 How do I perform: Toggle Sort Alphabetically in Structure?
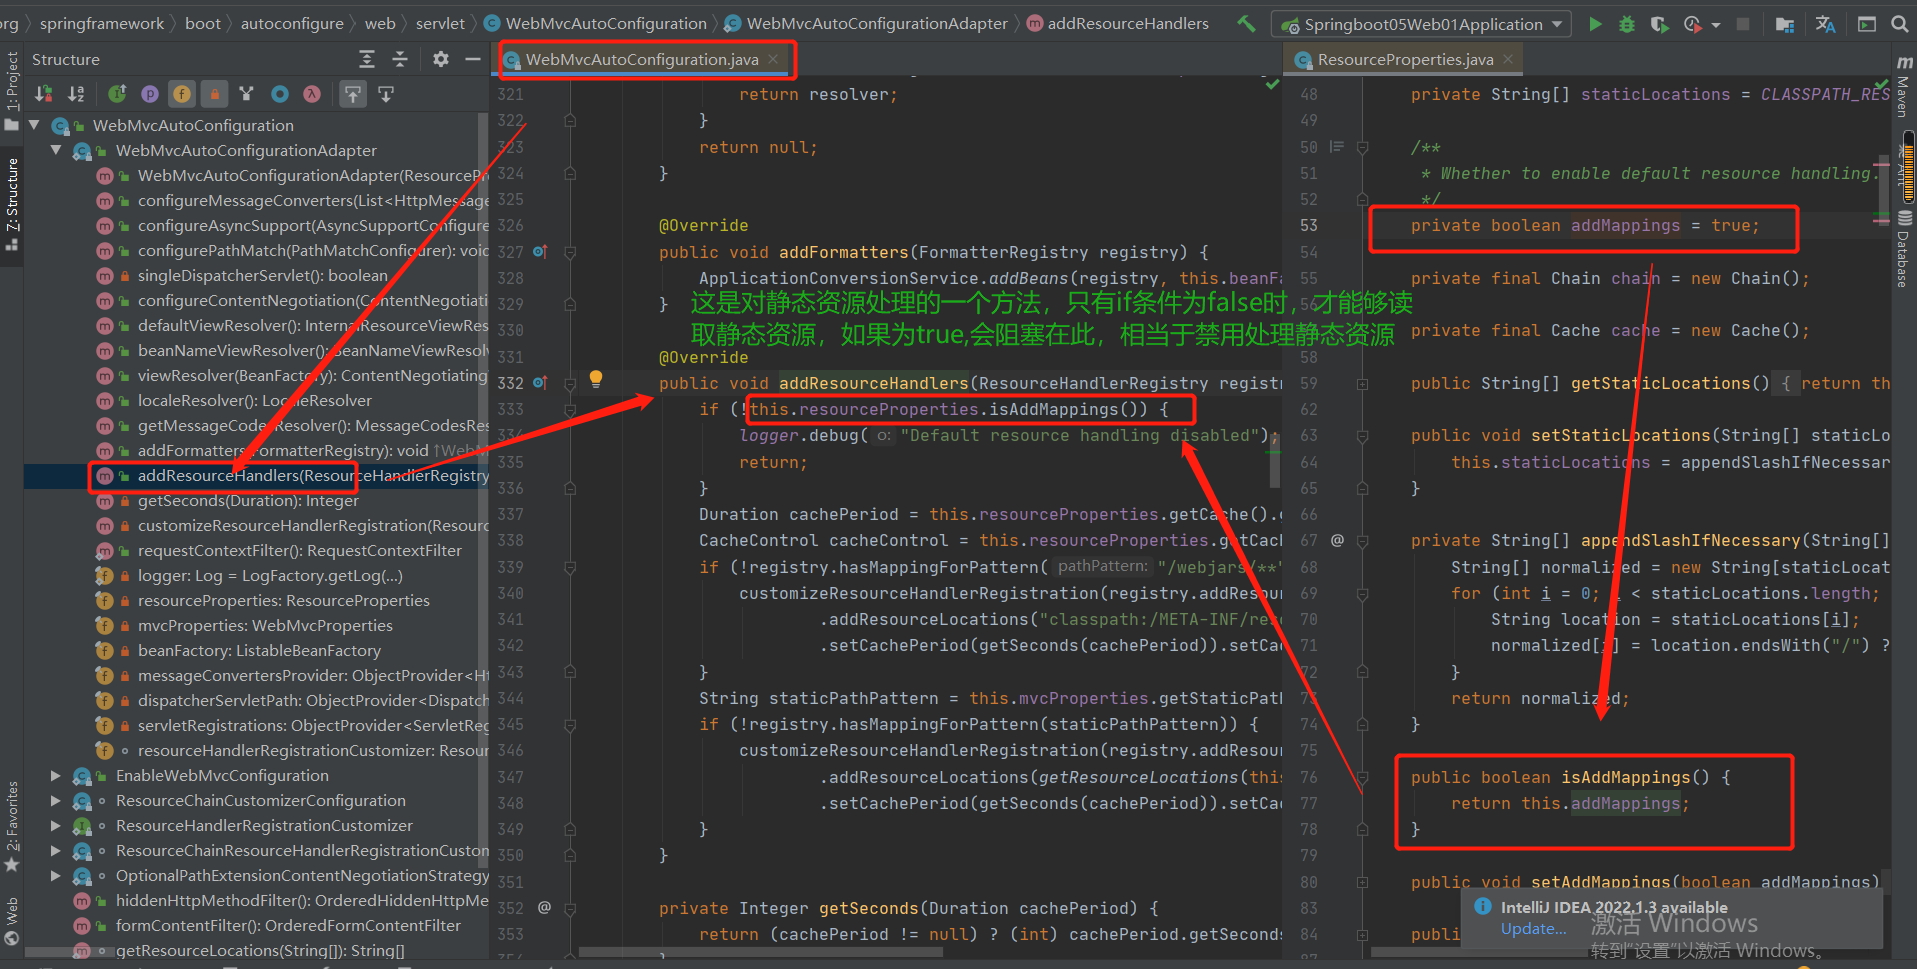(x=76, y=94)
